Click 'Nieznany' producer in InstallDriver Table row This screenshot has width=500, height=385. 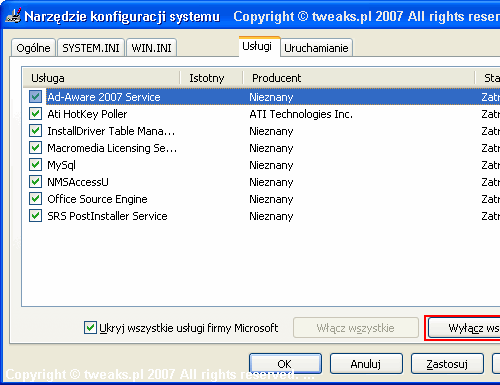pos(271,131)
